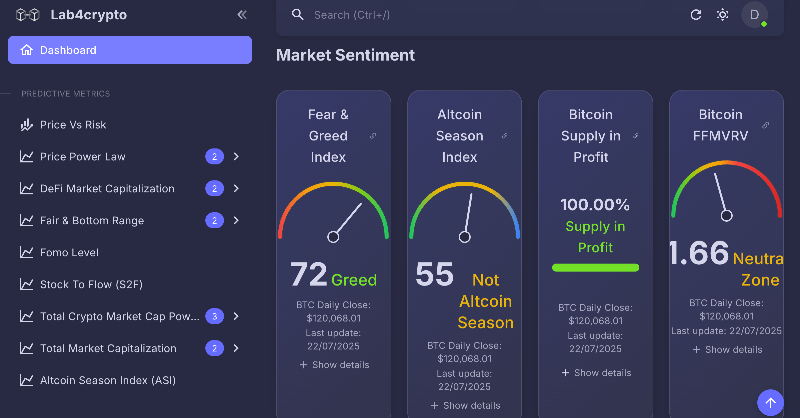800x418 pixels.
Task: Click the badge 2 on Price Power Law
Action: click(214, 157)
